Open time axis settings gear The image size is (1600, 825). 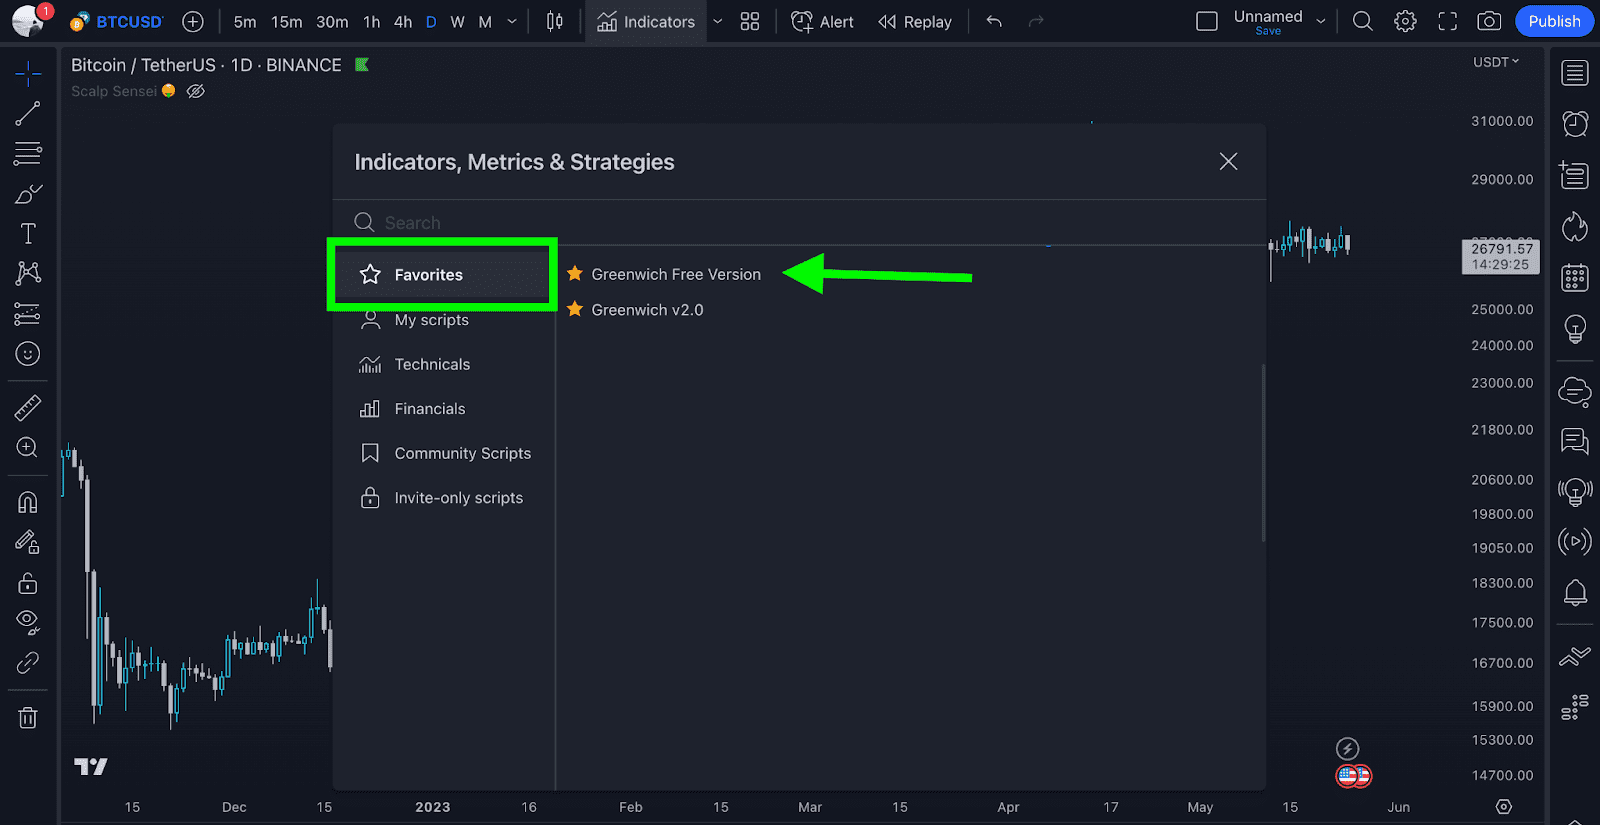[1503, 806]
